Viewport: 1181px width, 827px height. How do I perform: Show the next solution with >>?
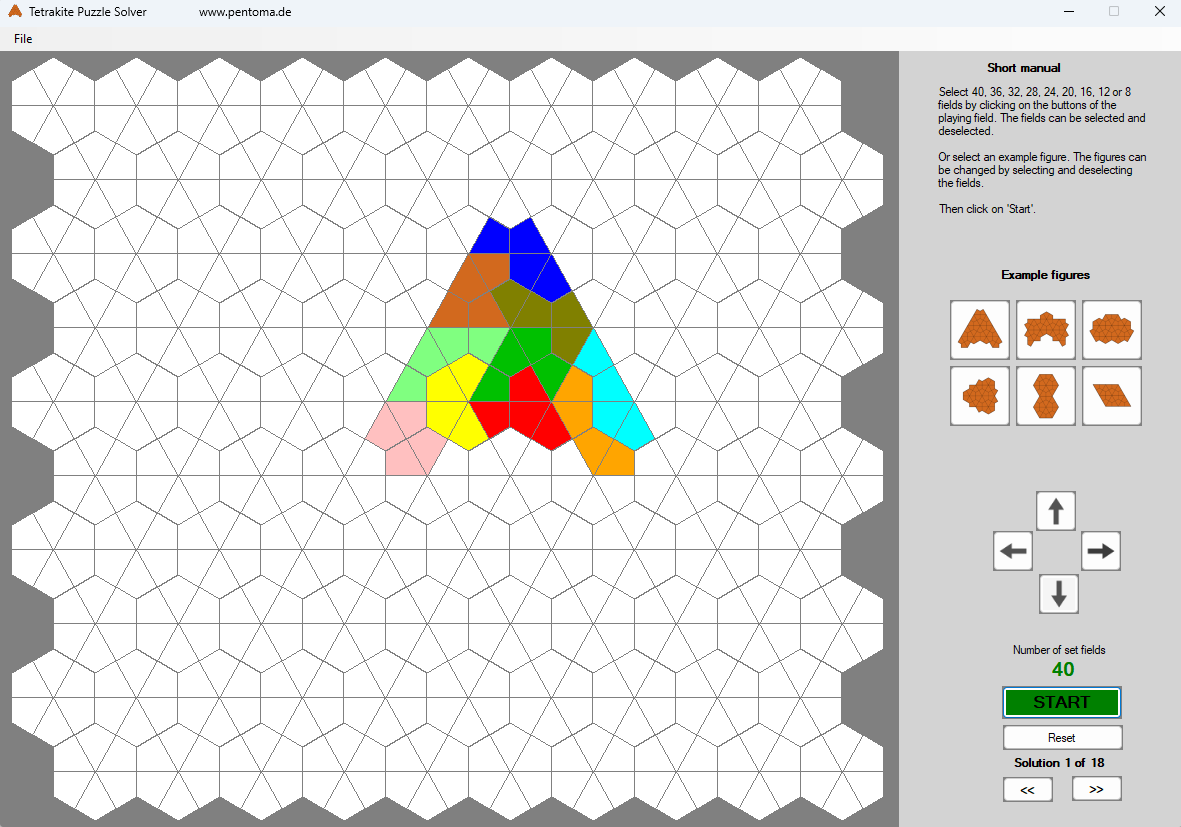(x=1096, y=788)
